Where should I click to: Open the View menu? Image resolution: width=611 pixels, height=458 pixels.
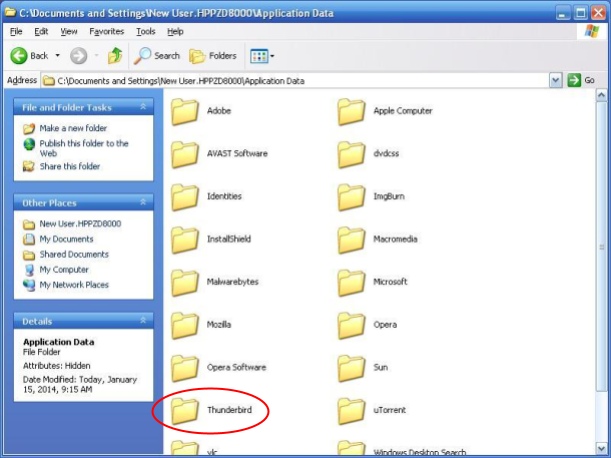click(x=69, y=32)
